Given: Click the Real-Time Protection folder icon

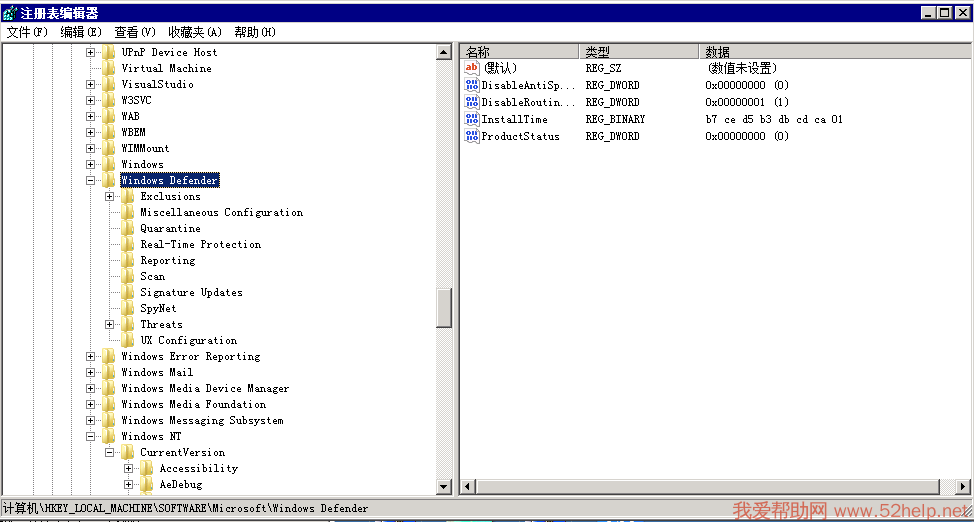Looking at the screenshot, I should click(x=128, y=245).
